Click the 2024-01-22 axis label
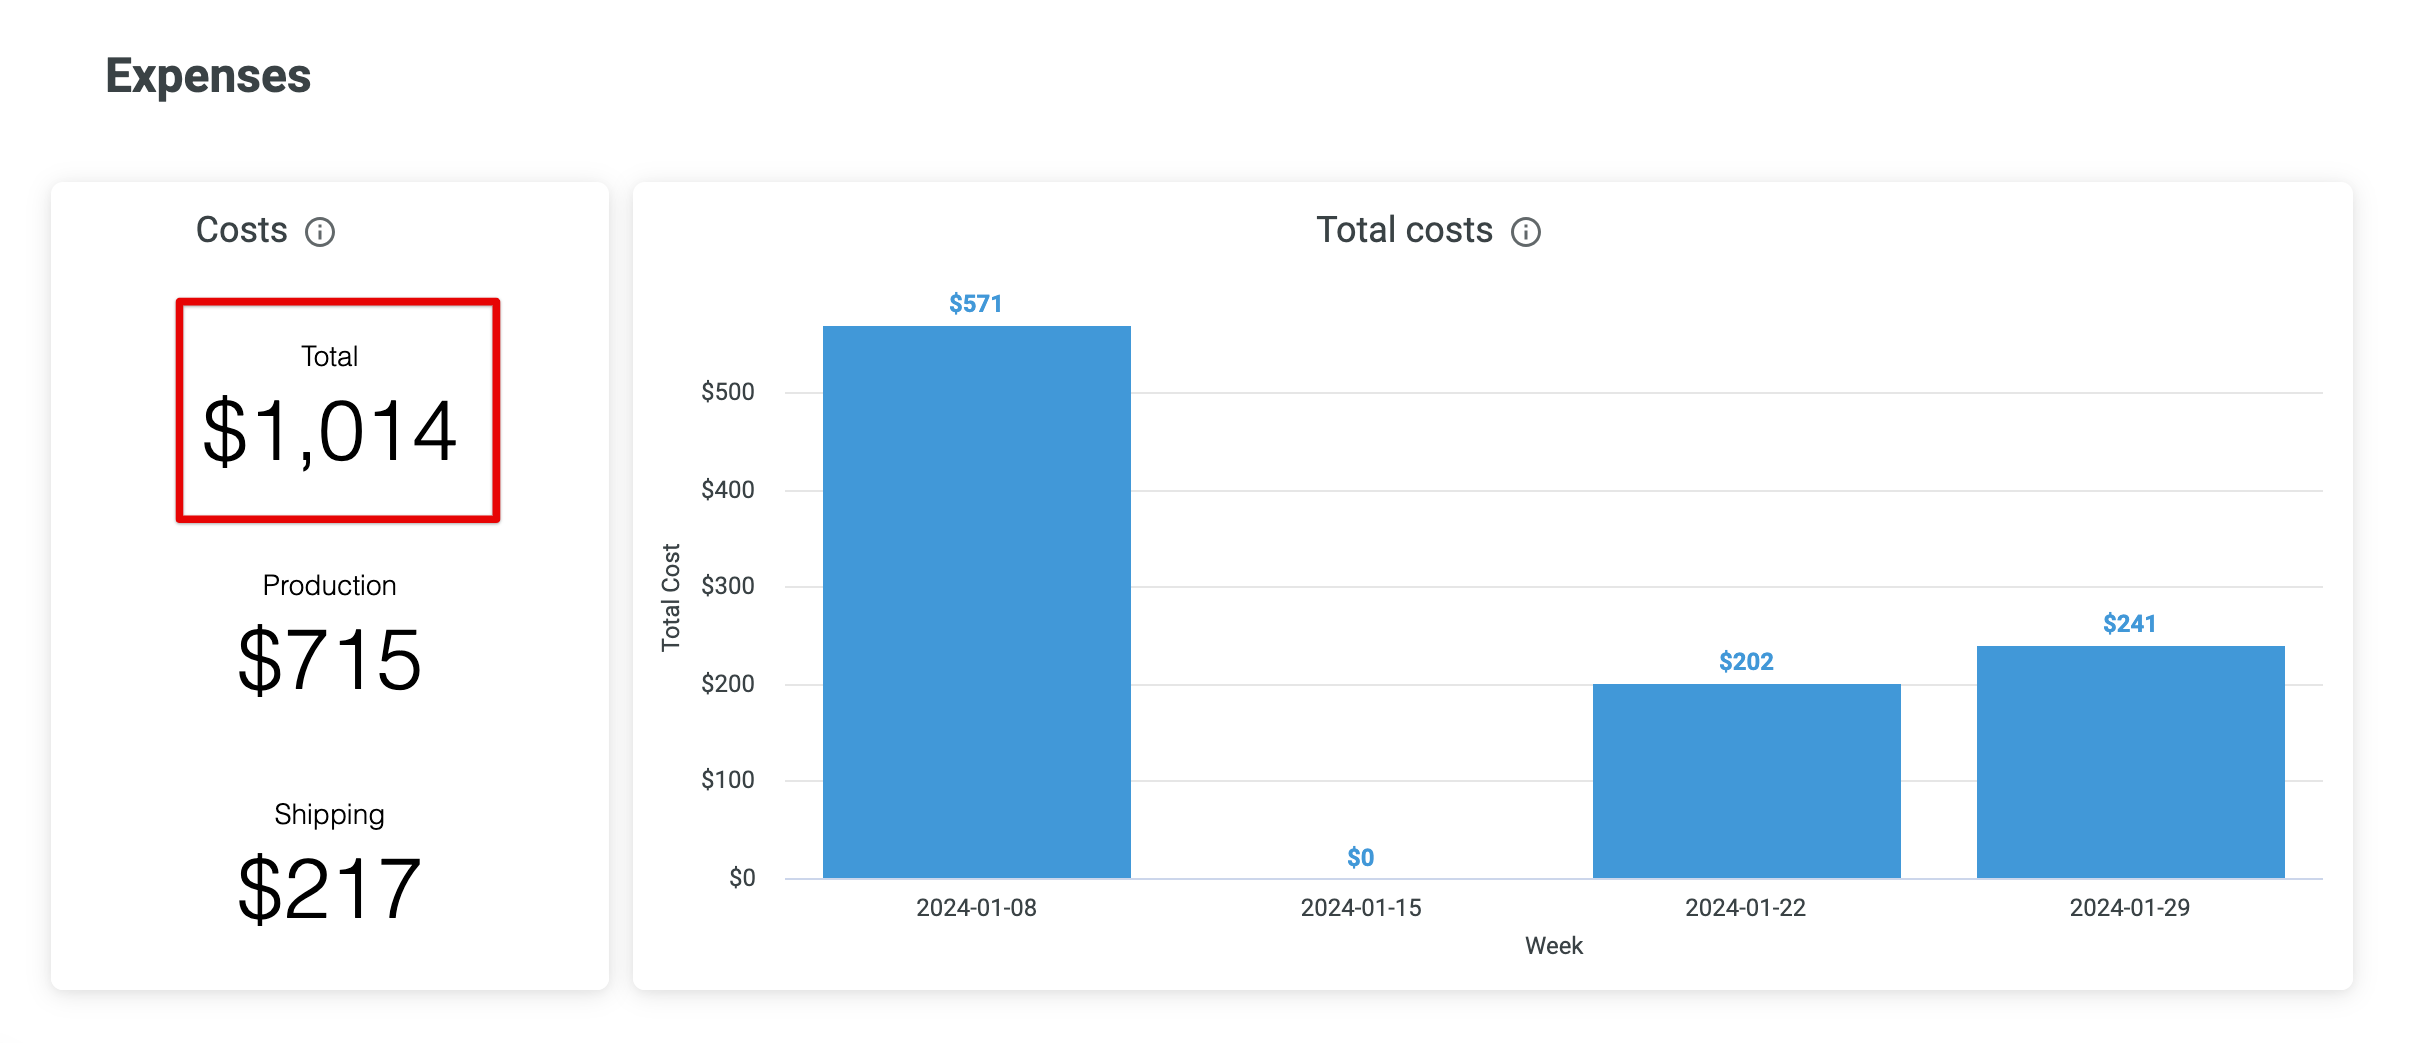The height and width of the screenshot is (1043, 2413). click(x=1746, y=907)
